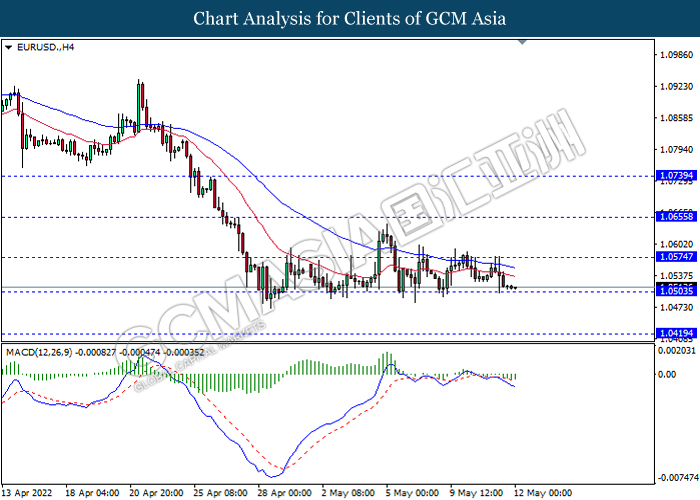Click the 1.05375 price axis value
Image resolution: width=700 pixels, height=500 pixels.
[x=677, y=276]
